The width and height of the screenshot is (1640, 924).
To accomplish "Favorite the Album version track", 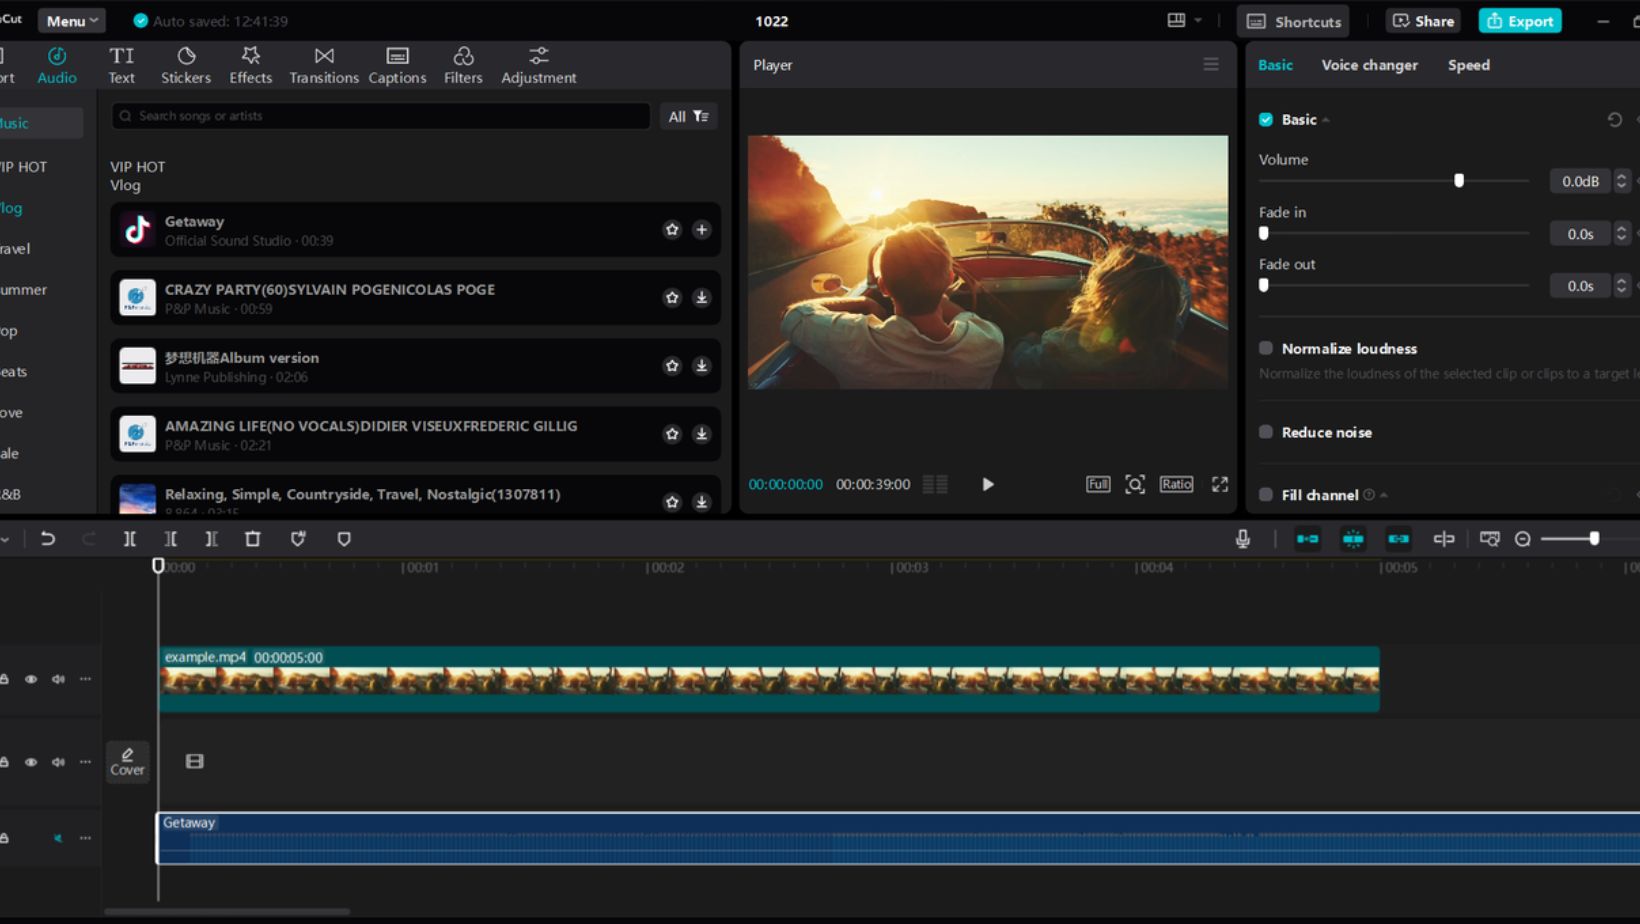I will coord(672,366).
